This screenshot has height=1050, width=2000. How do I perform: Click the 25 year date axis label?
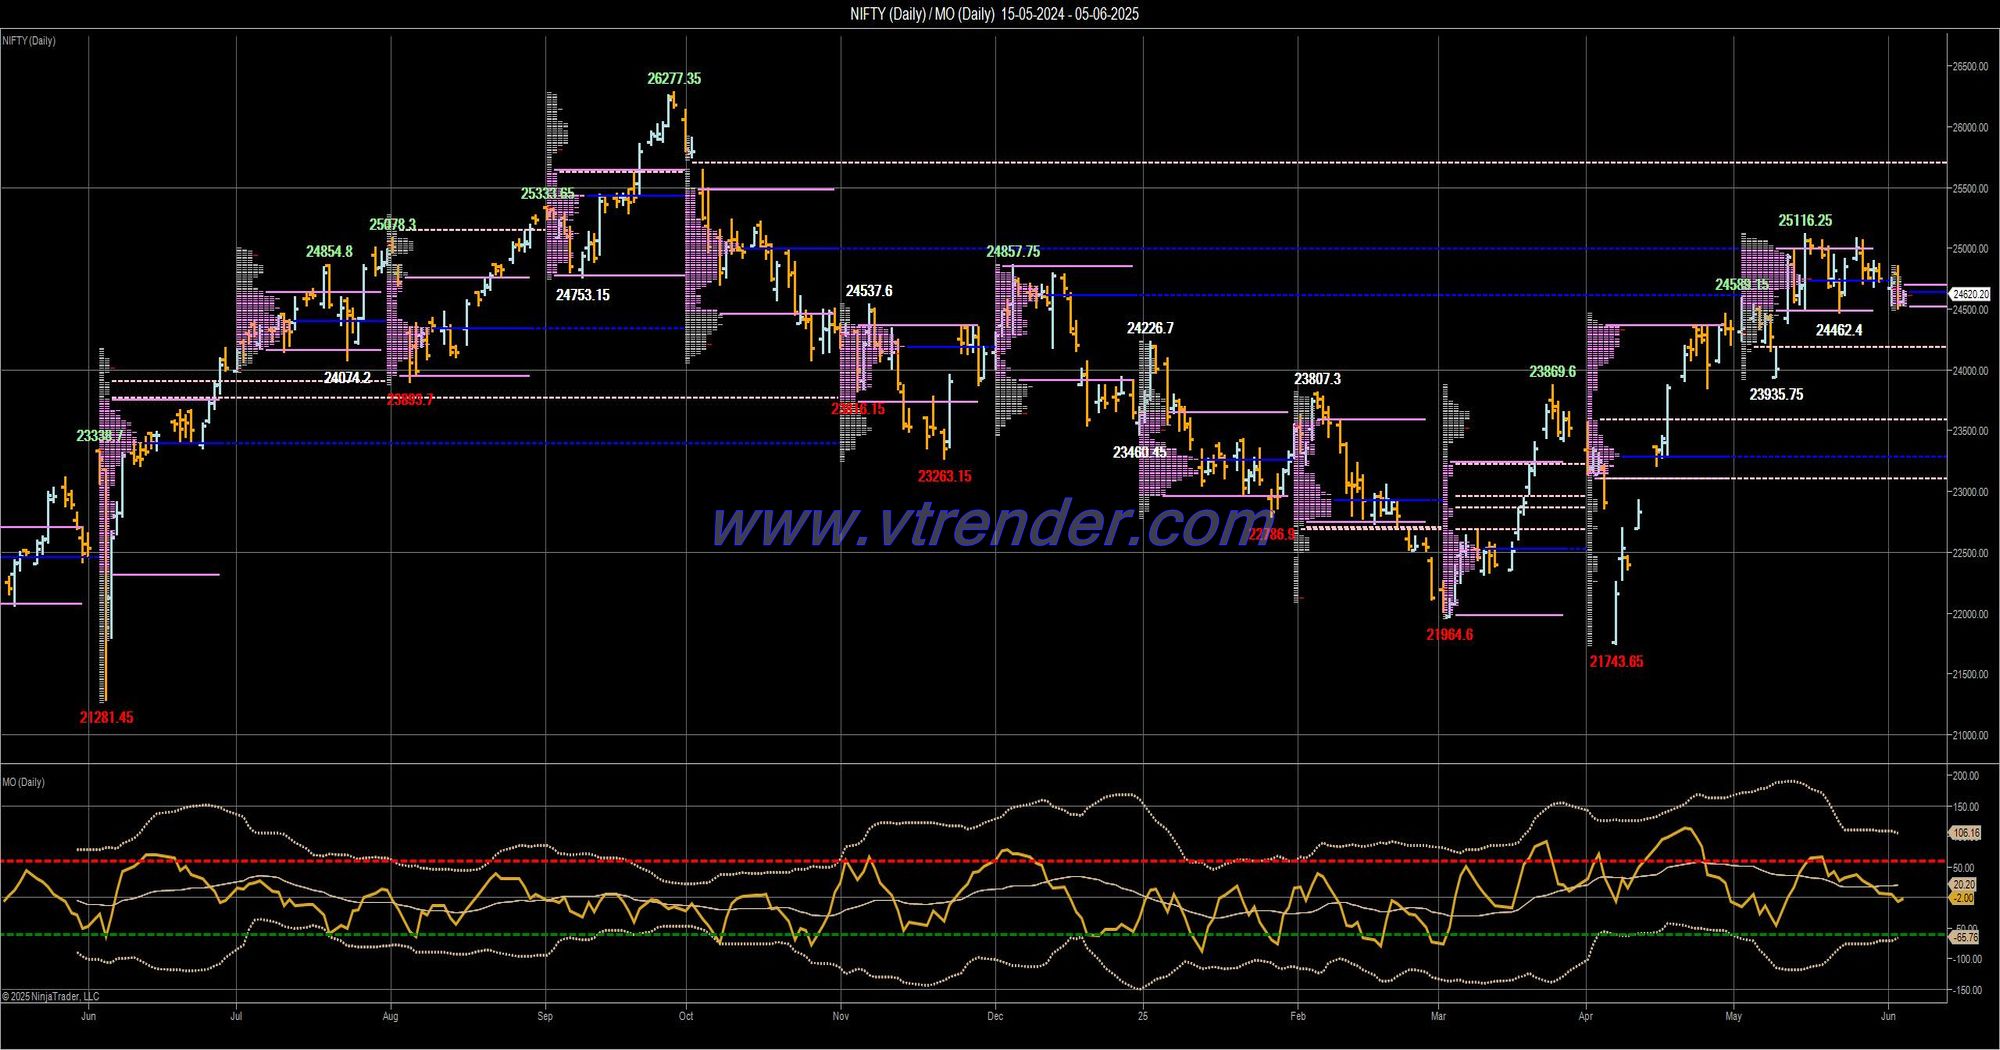tap(1143, 1017)
